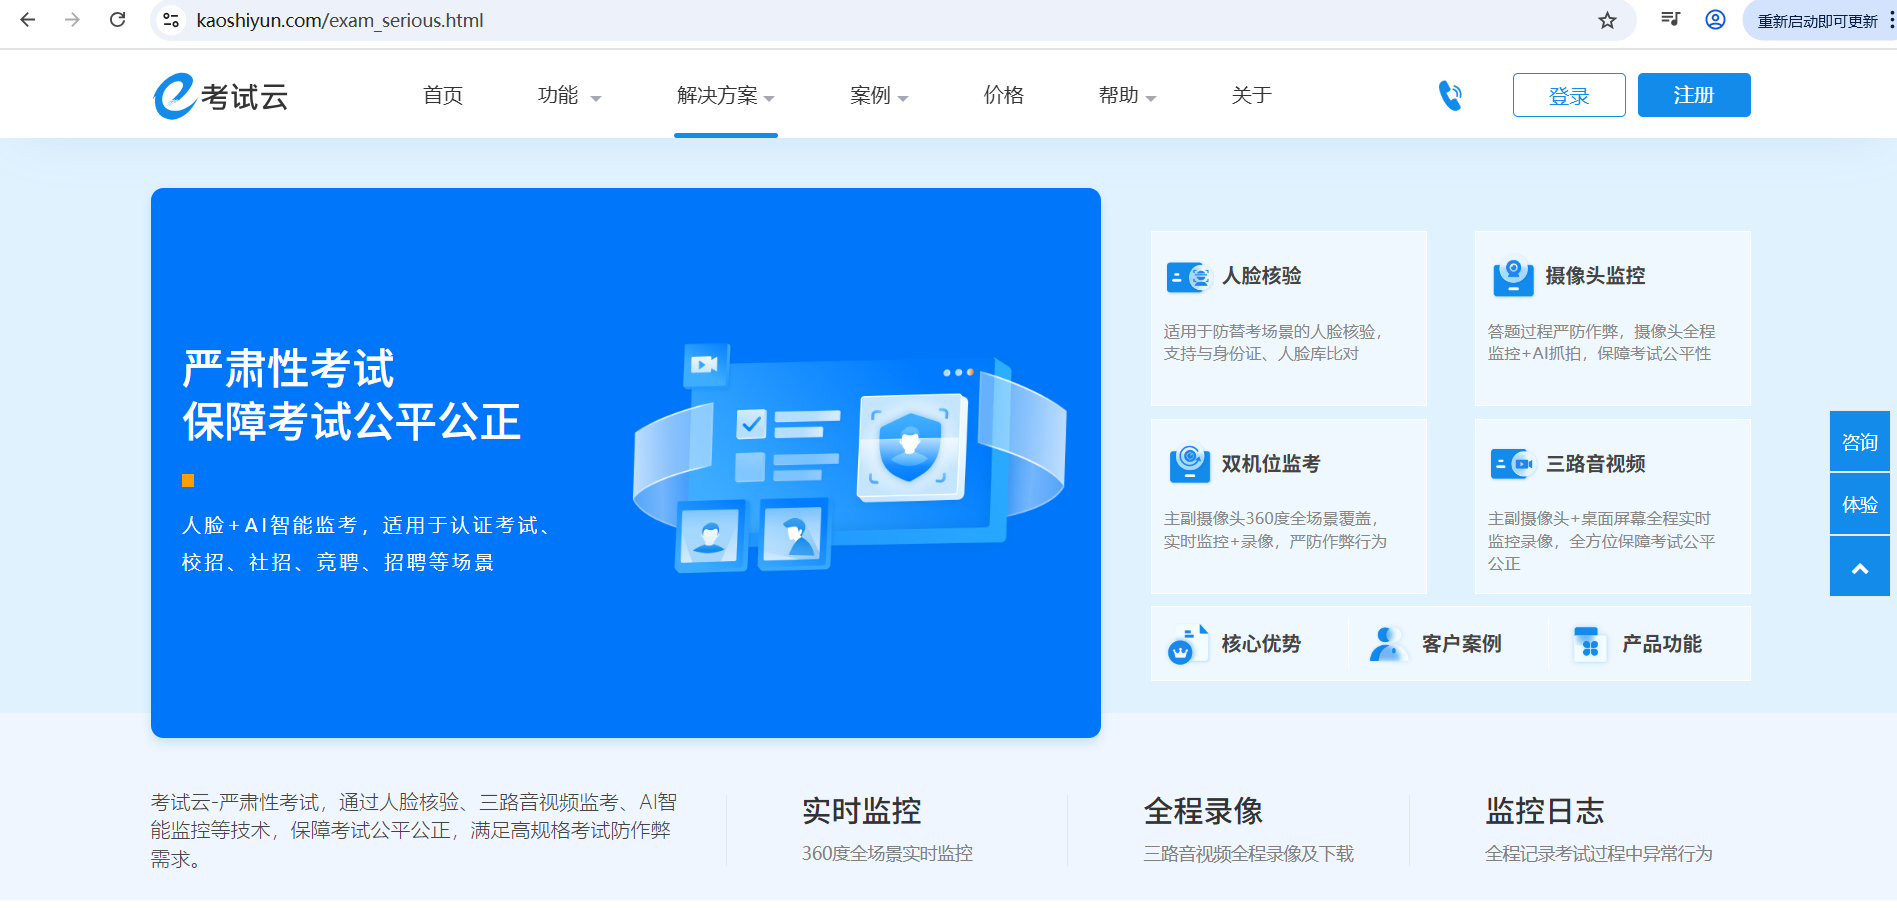Open the 人脸核验 feature card icon

click(x=1189, y=277)
